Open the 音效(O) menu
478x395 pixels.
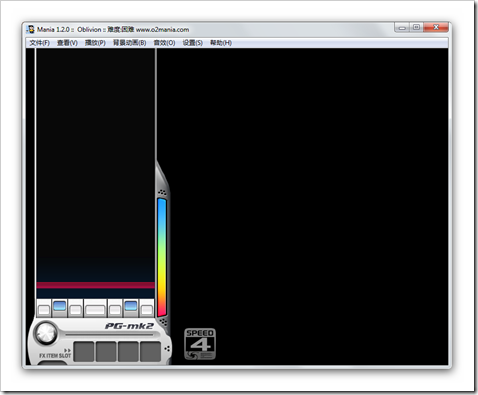[x=164, y=43]
